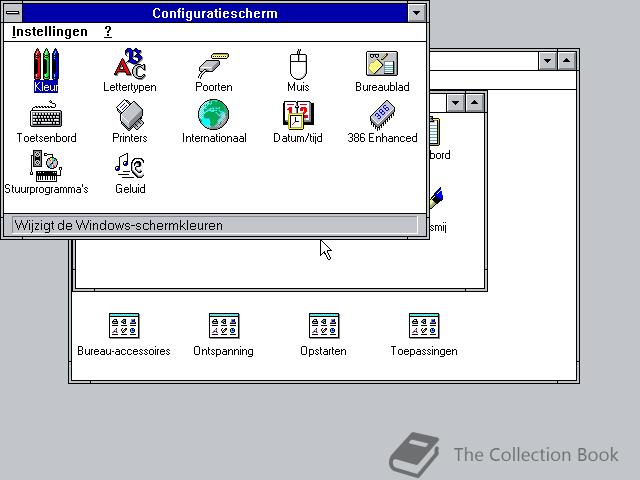Maximize the Program Manager back window
The height and width of the screenshot is (480, 640).
(x=567, y=61)
